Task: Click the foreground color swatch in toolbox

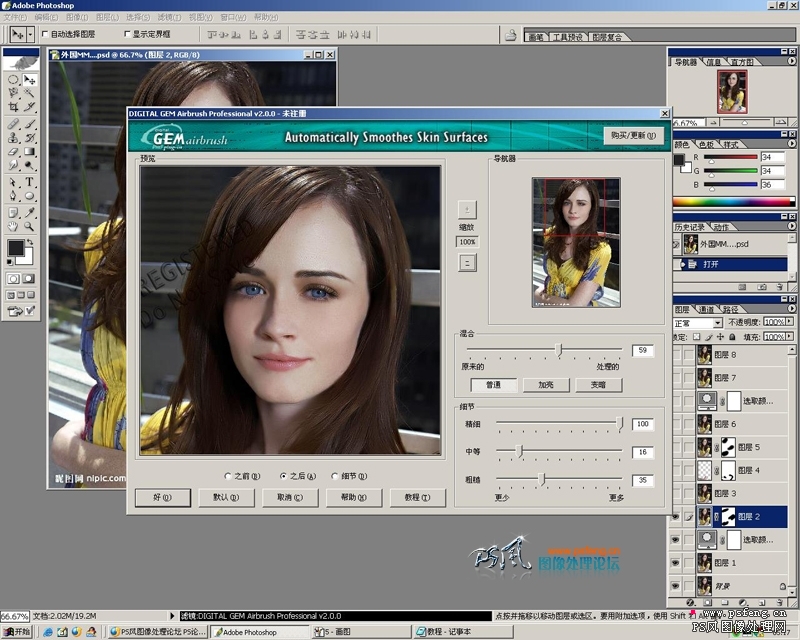Action: (15, 248)
